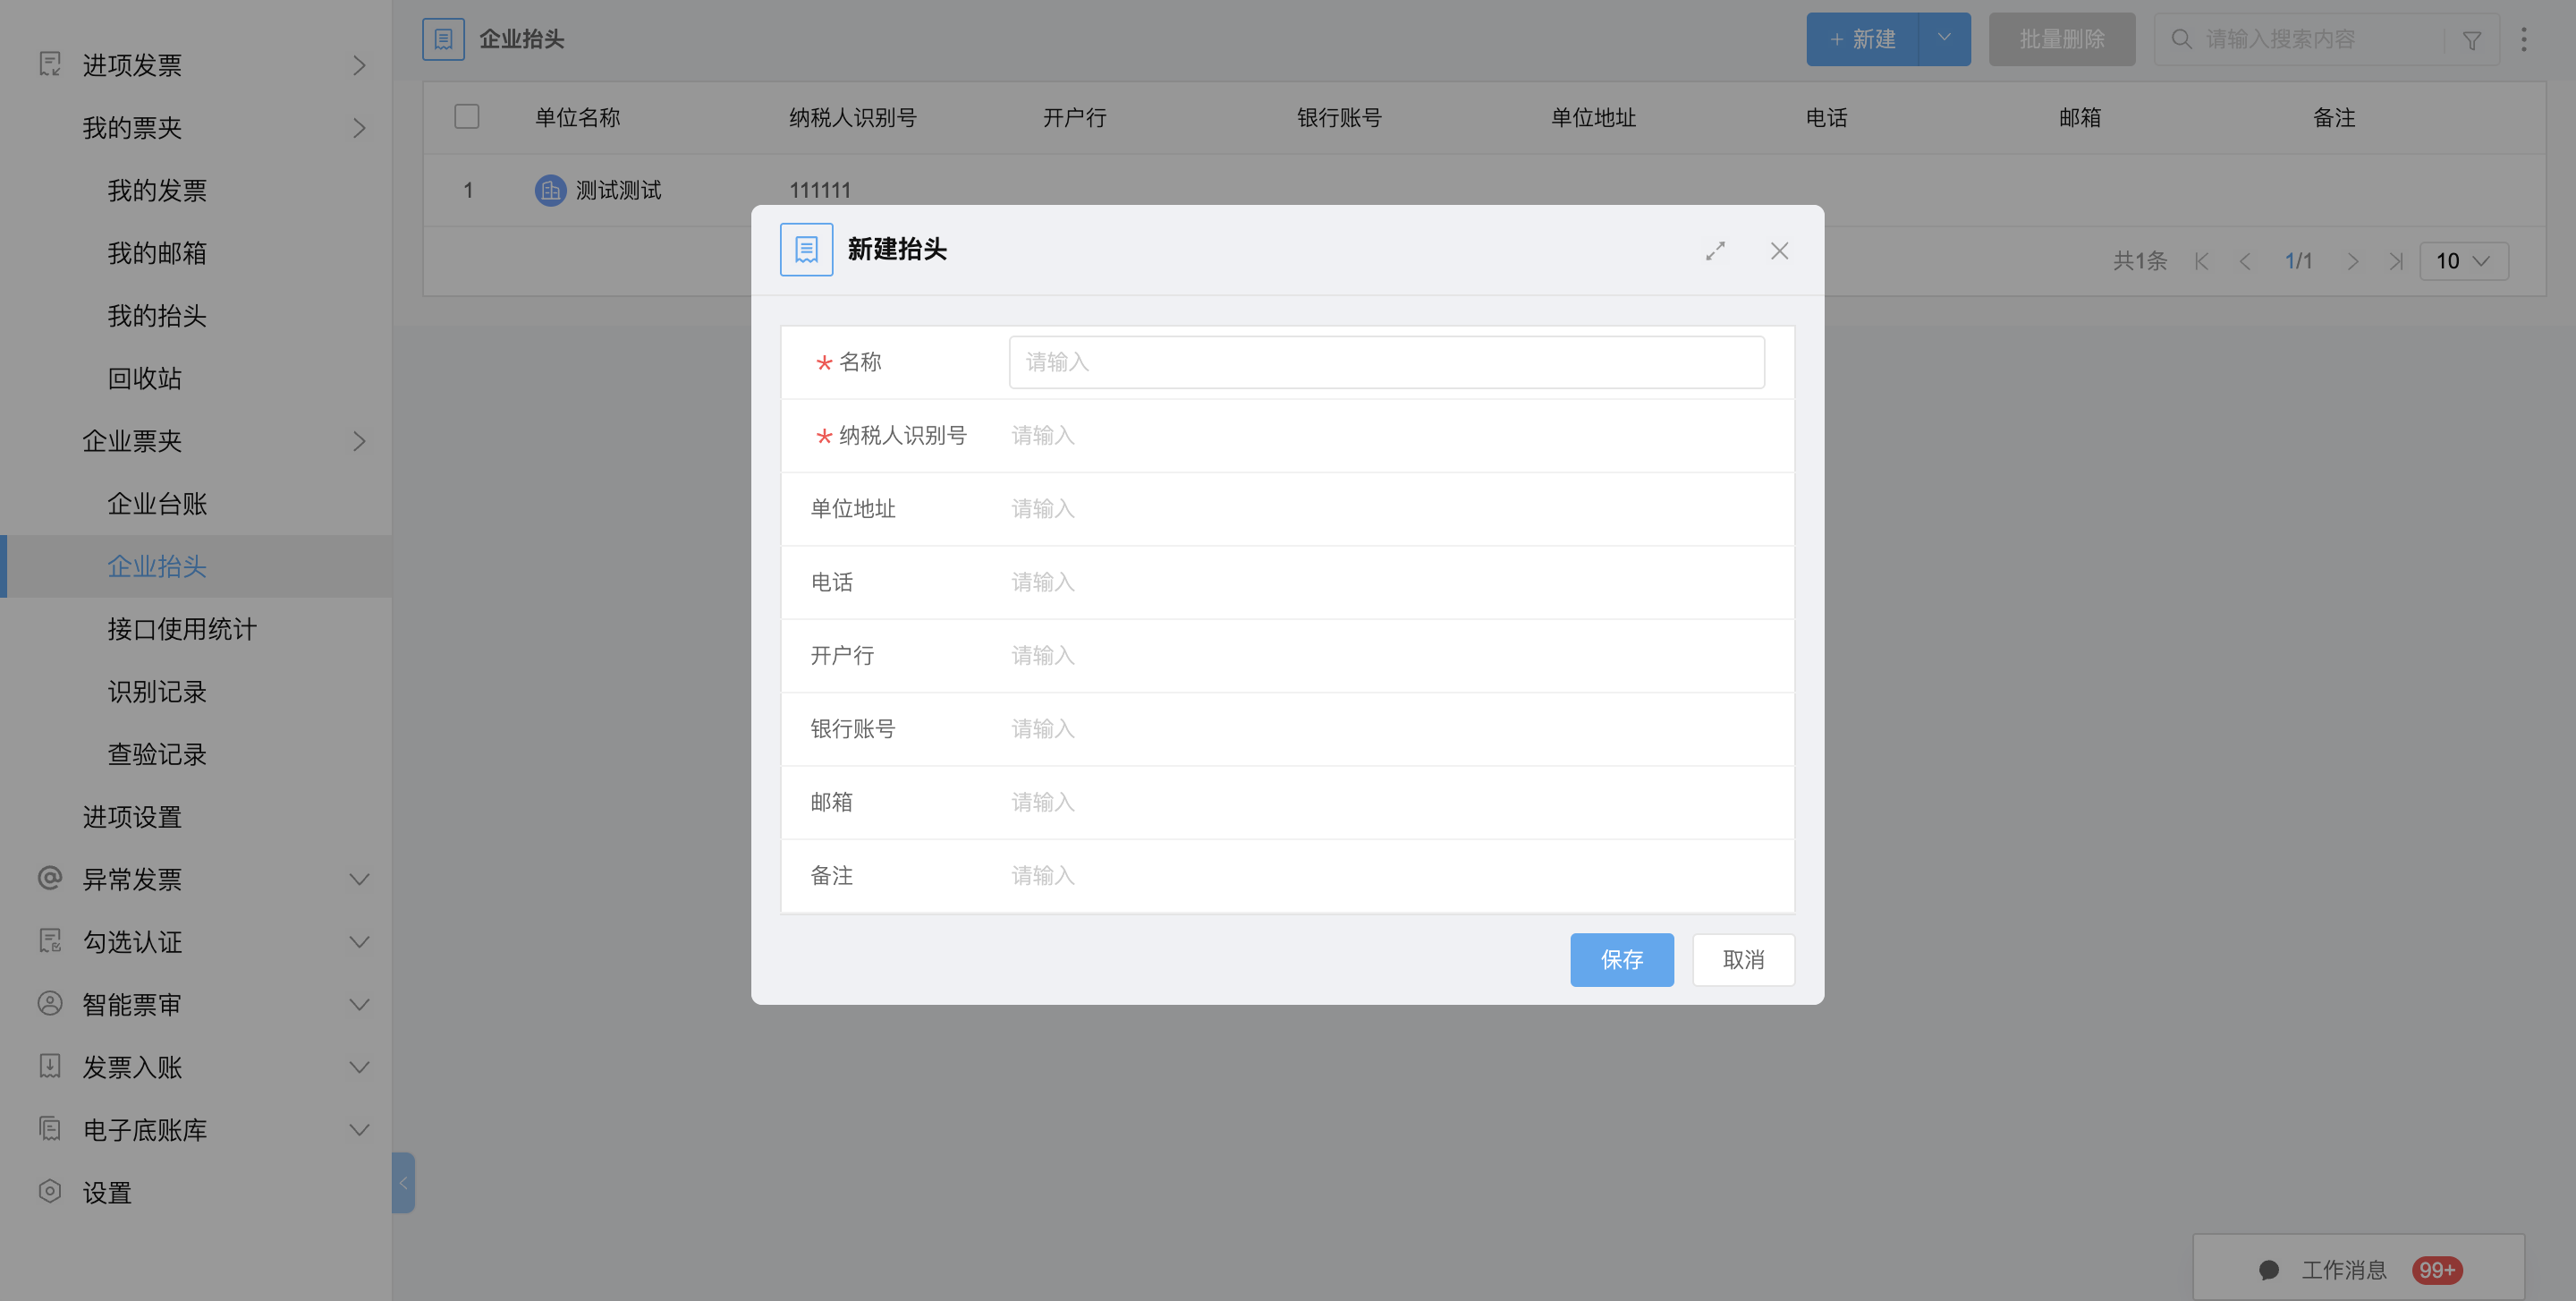The image size is (2576, 1301).
Task: Collapse the 进项发票 section chevron
Action: click(x=359, y=65)
